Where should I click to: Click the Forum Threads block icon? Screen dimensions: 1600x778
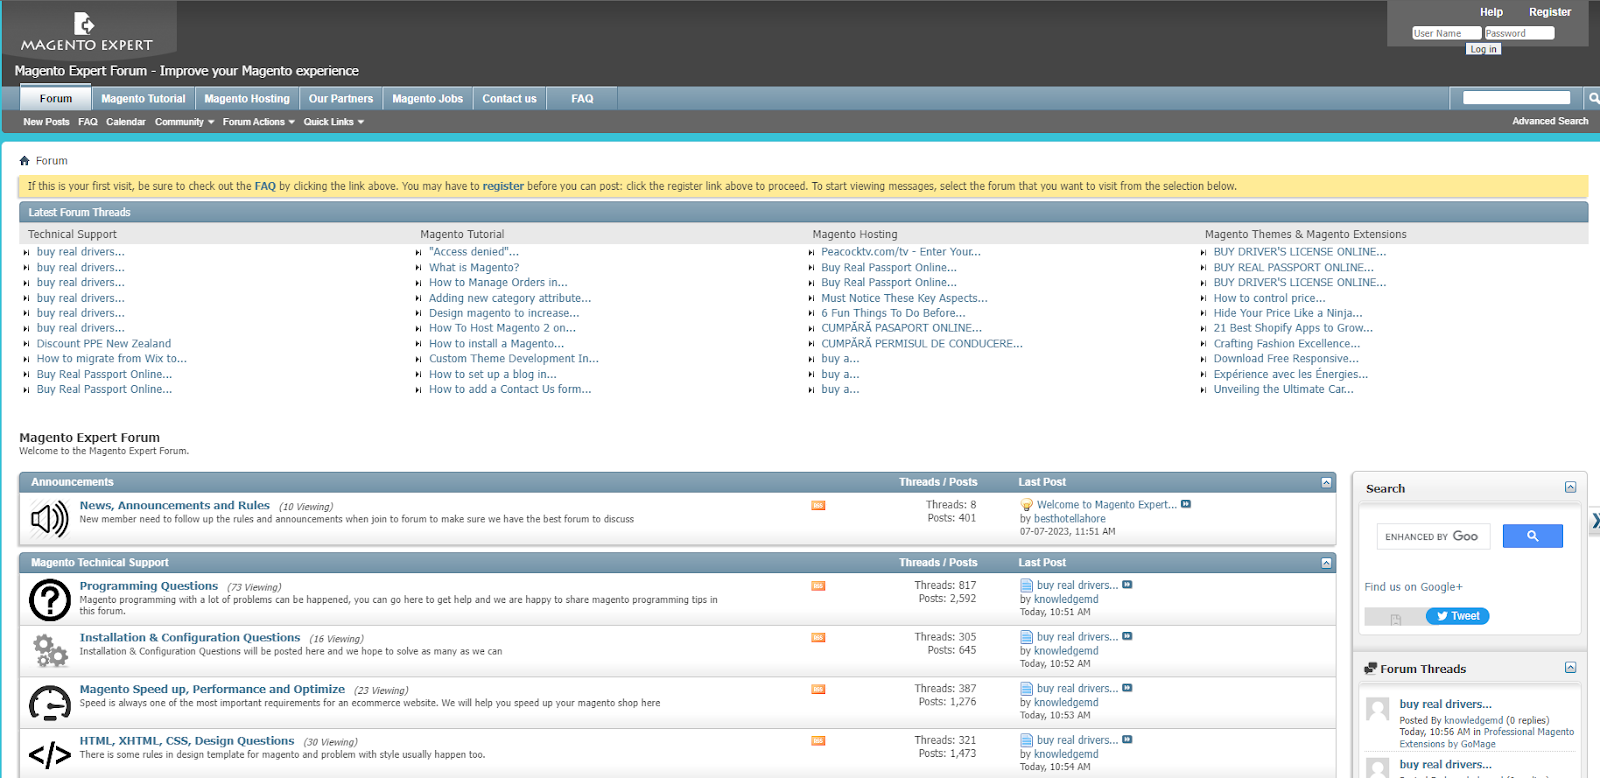pos(1371,669)
